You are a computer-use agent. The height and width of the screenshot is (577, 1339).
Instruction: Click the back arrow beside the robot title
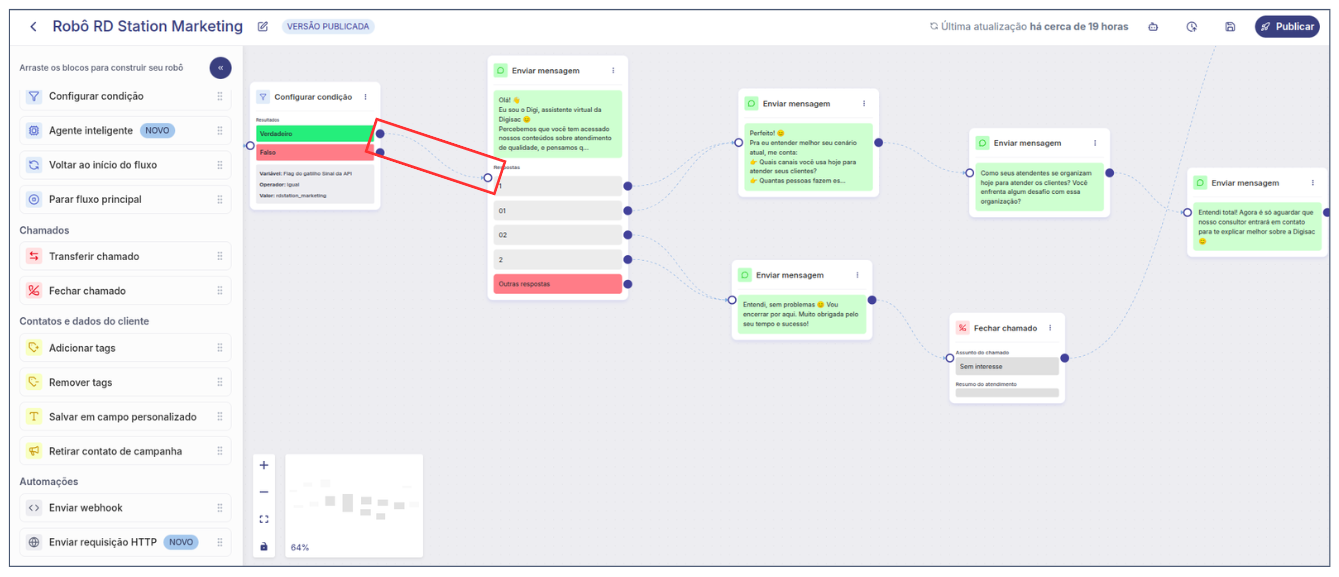click(33, 27)
